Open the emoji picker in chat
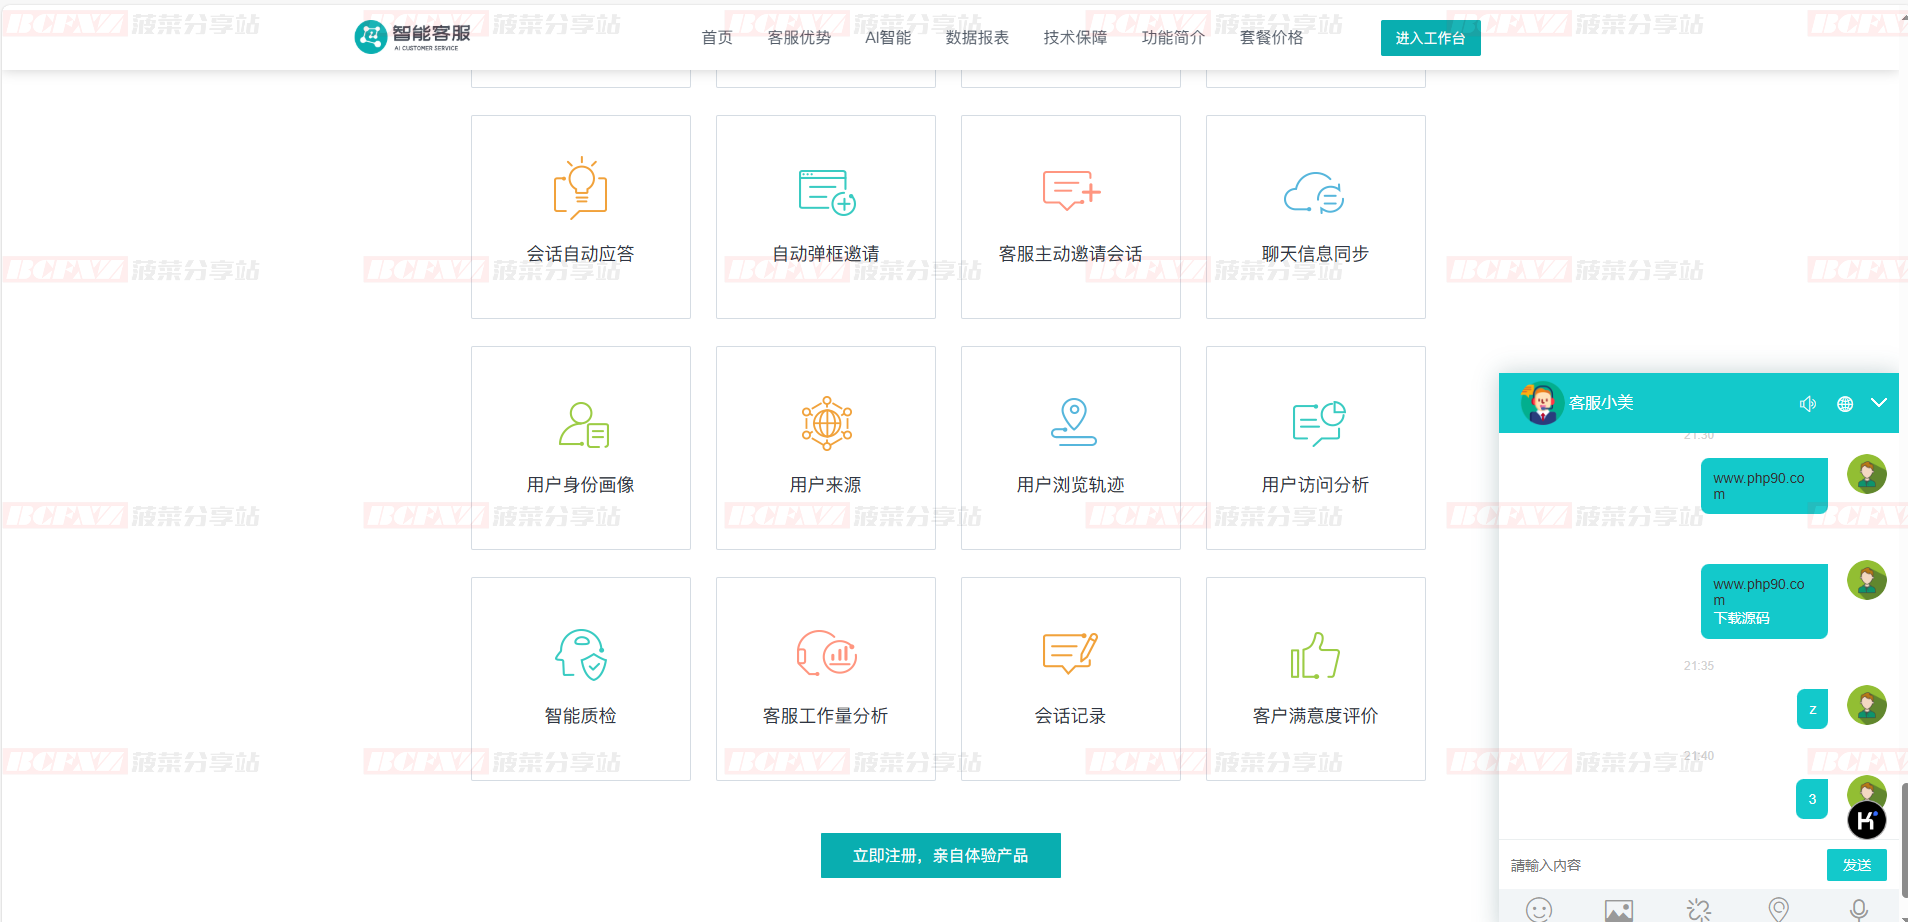 click(x=1539, y=909)
